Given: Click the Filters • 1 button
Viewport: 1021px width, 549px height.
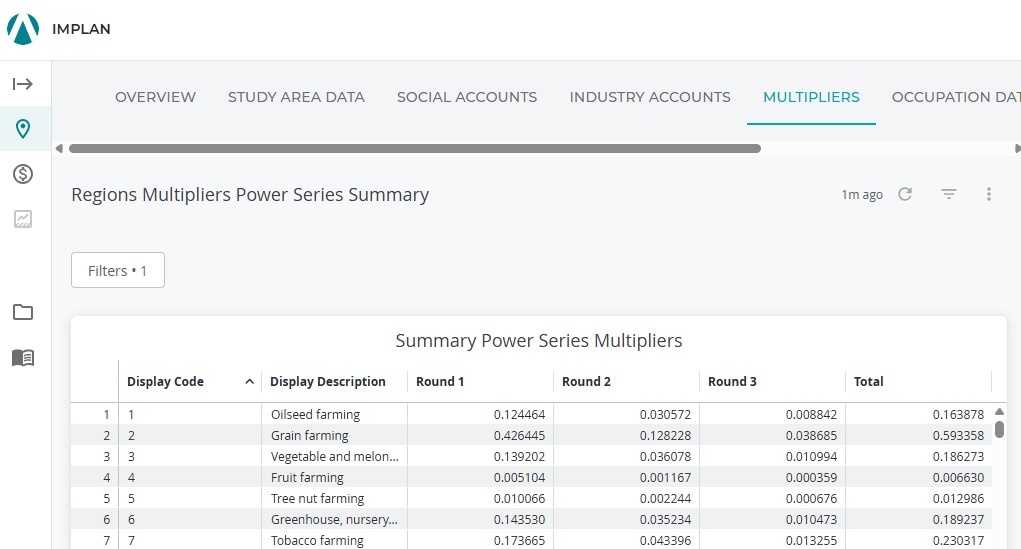Looking at the screenshot, I should [x=118, y=271].
